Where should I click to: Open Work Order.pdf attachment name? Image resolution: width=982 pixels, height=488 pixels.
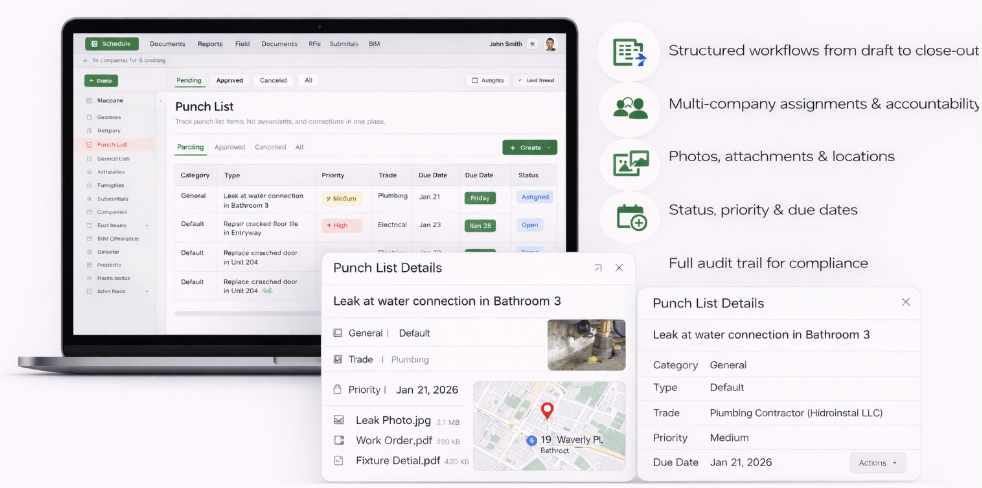(x=393, y=440)
